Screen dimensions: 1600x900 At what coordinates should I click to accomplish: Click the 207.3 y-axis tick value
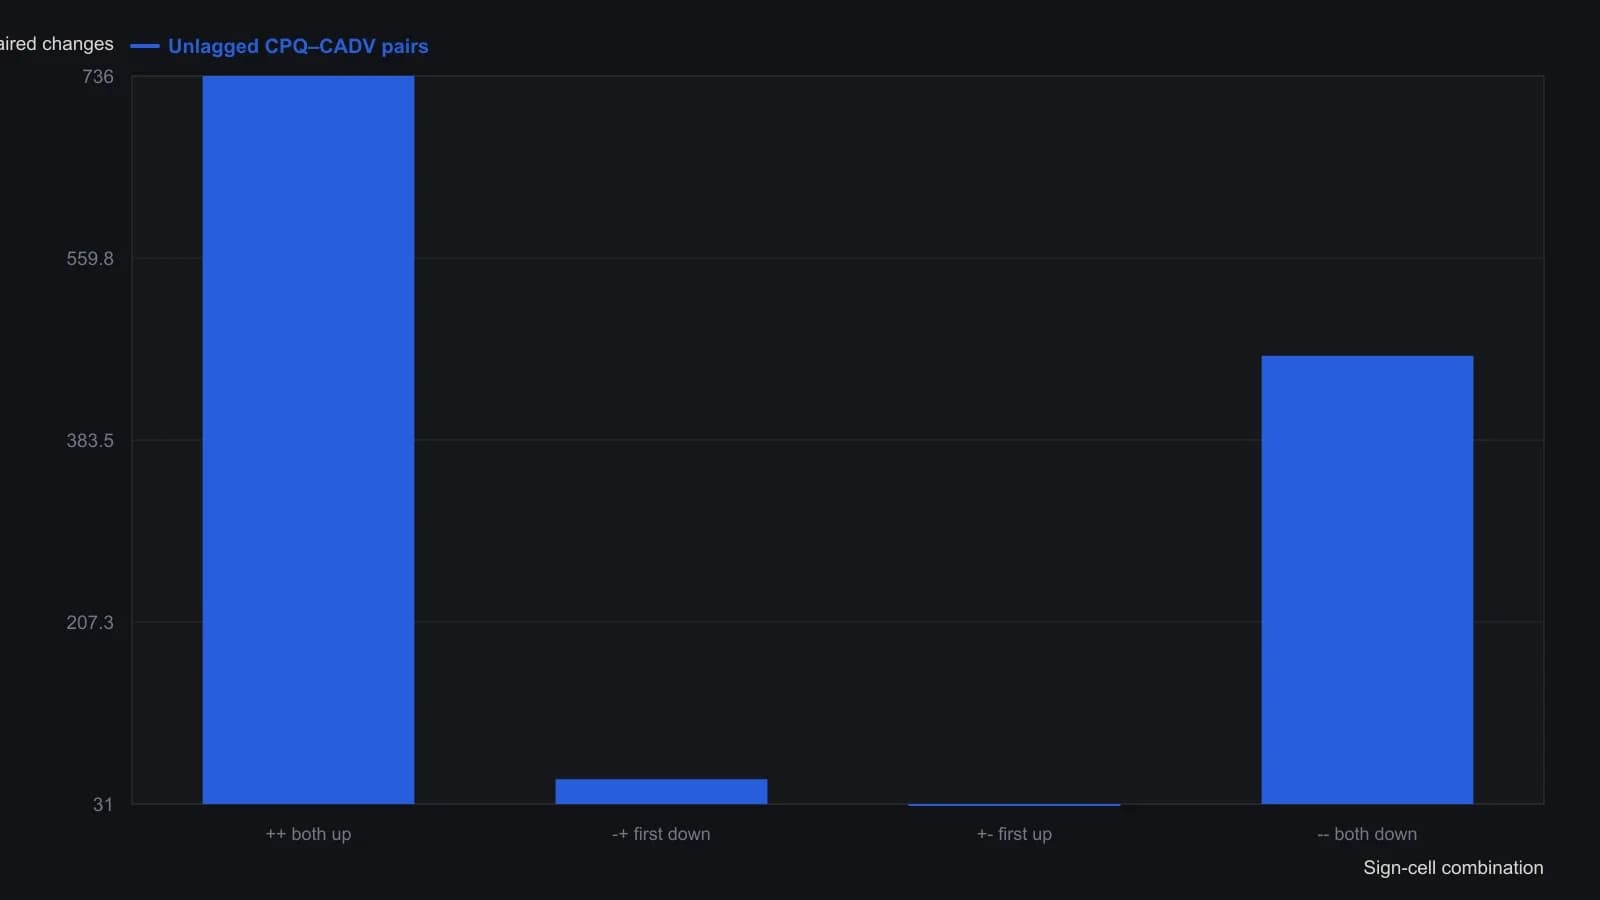90,623
